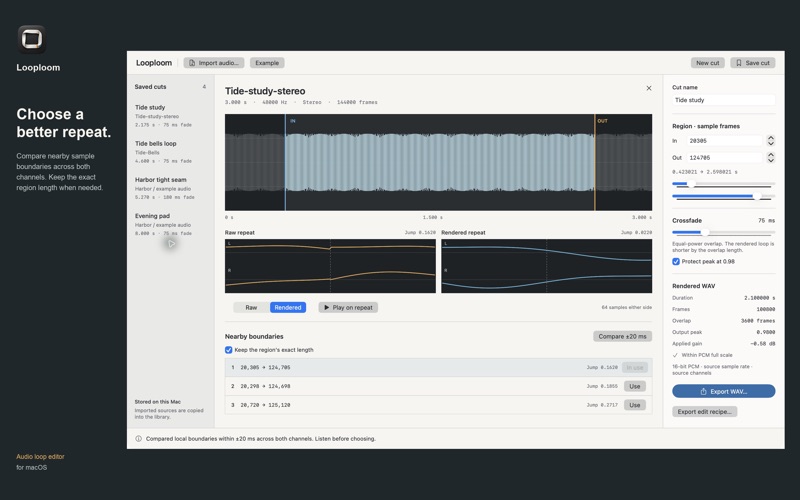Use boundary 20,298 → 124,698
The image size is (800, 500).
(x=635, y=386)
